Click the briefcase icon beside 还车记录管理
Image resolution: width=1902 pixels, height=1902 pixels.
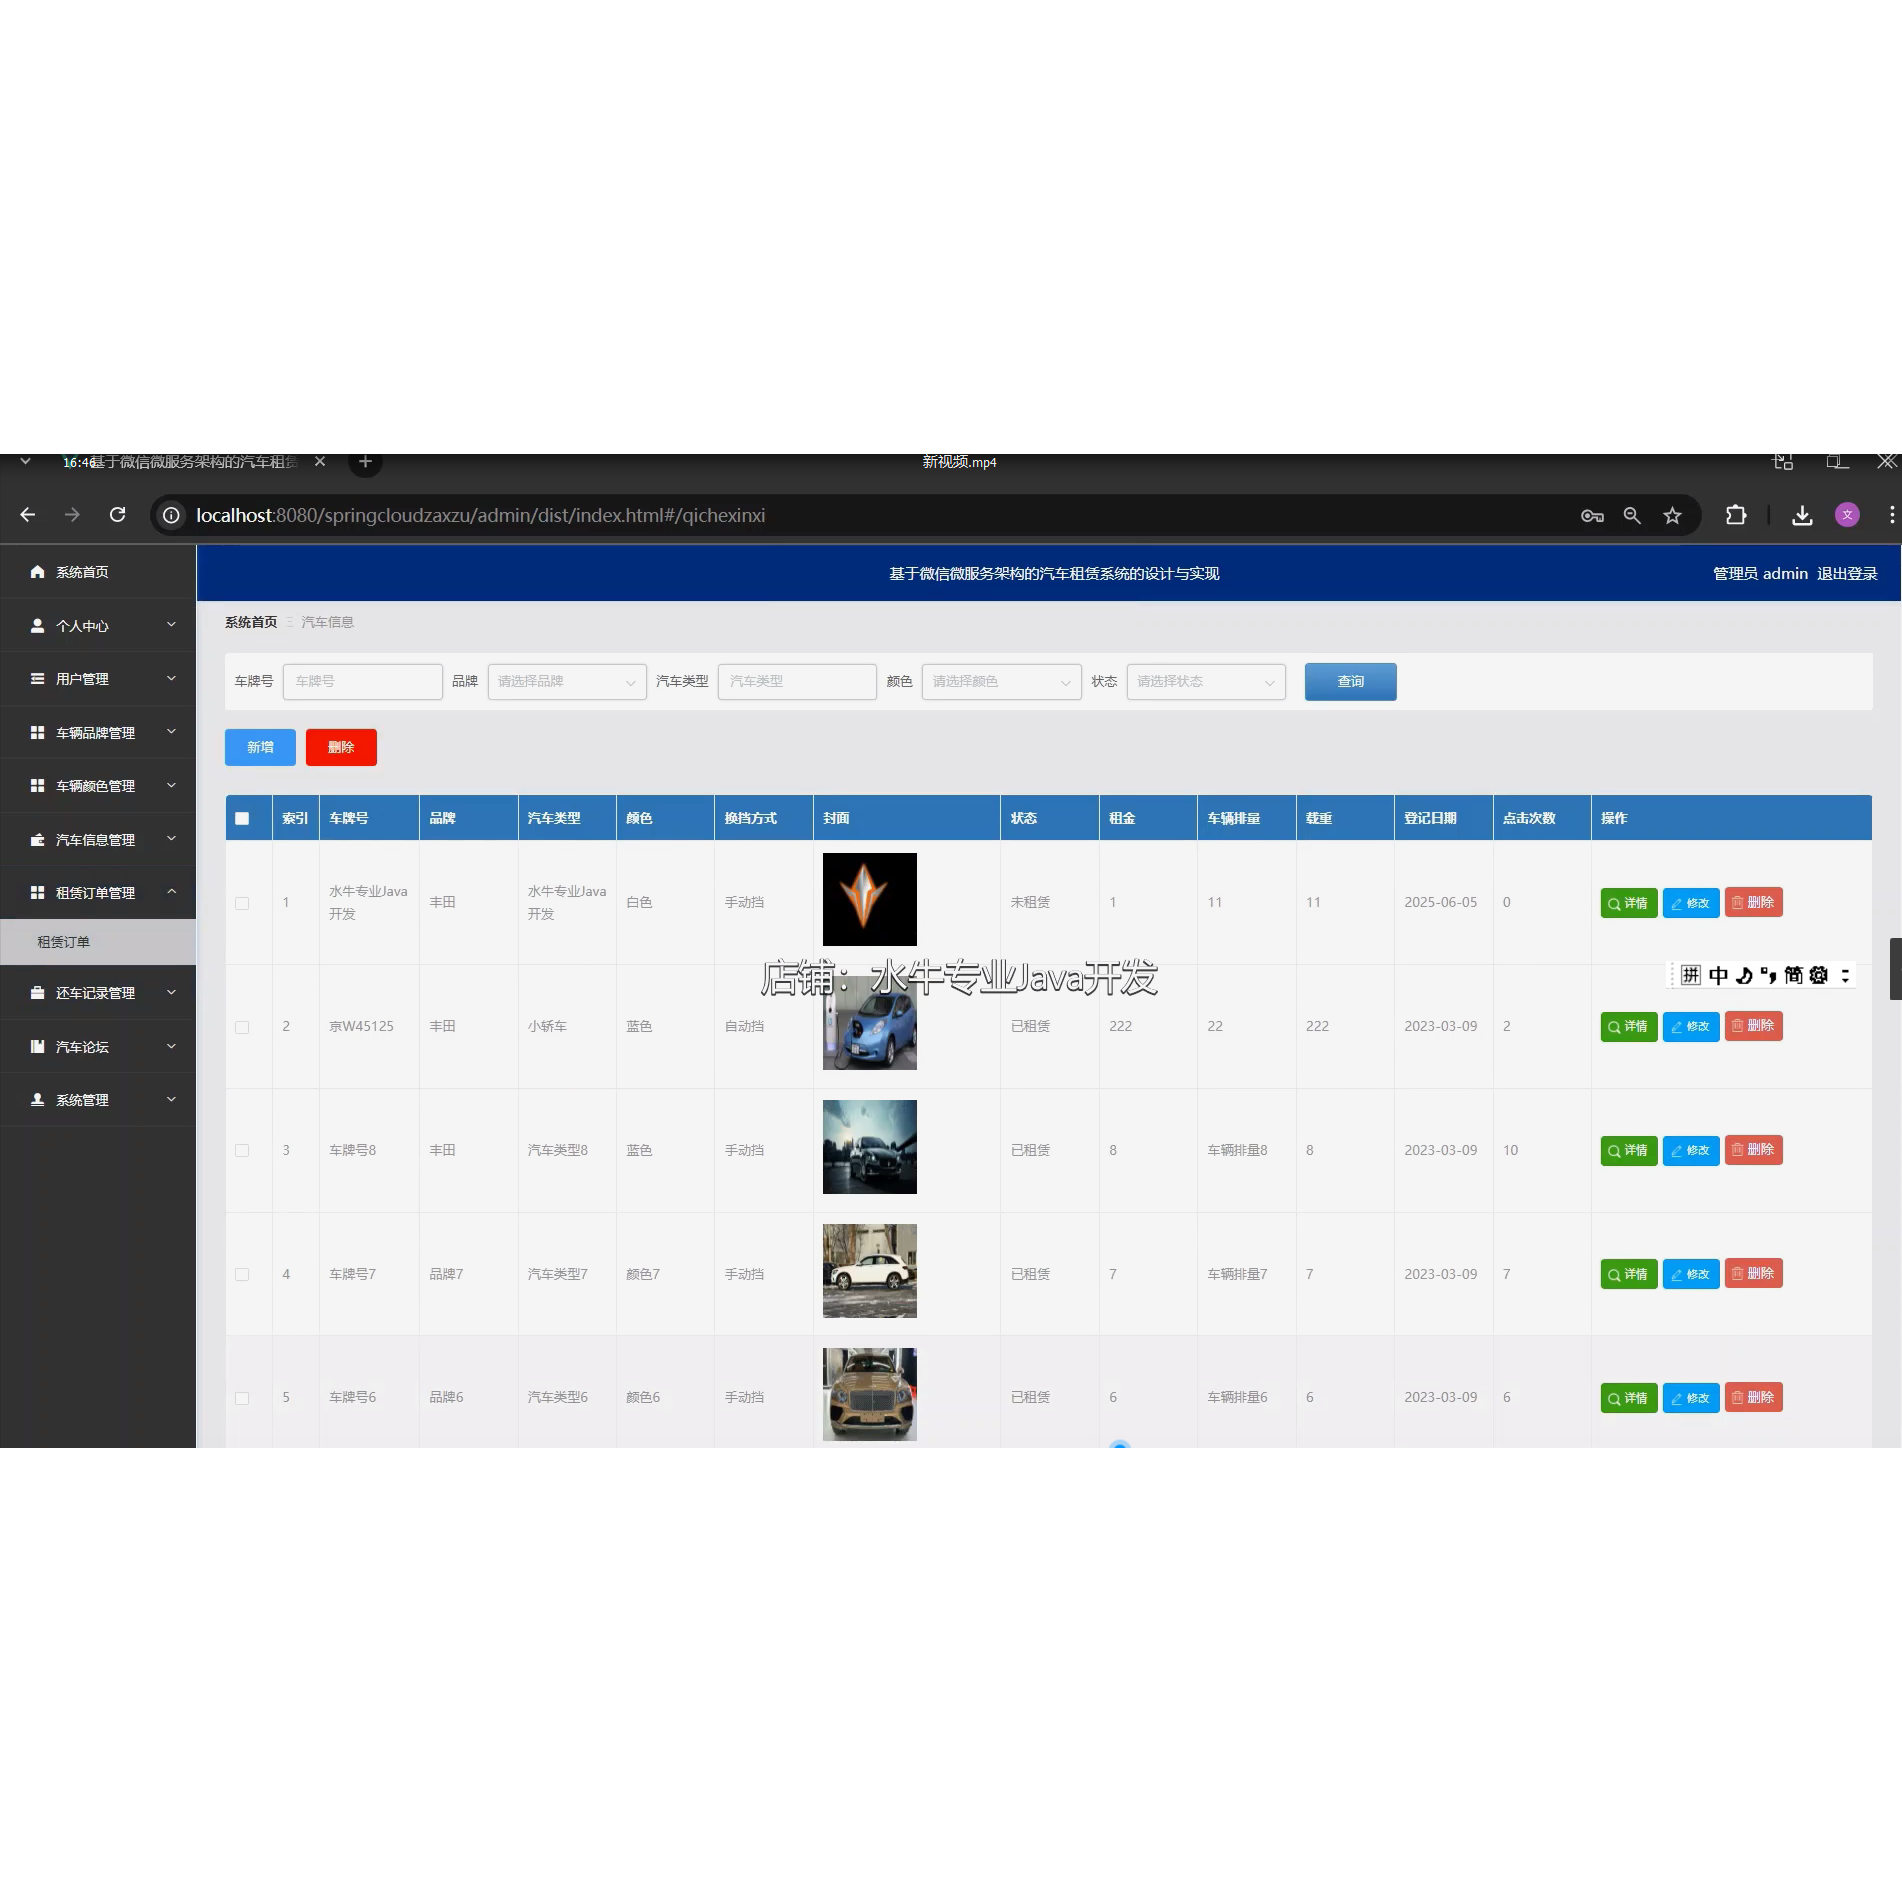[x=37, y=993]
